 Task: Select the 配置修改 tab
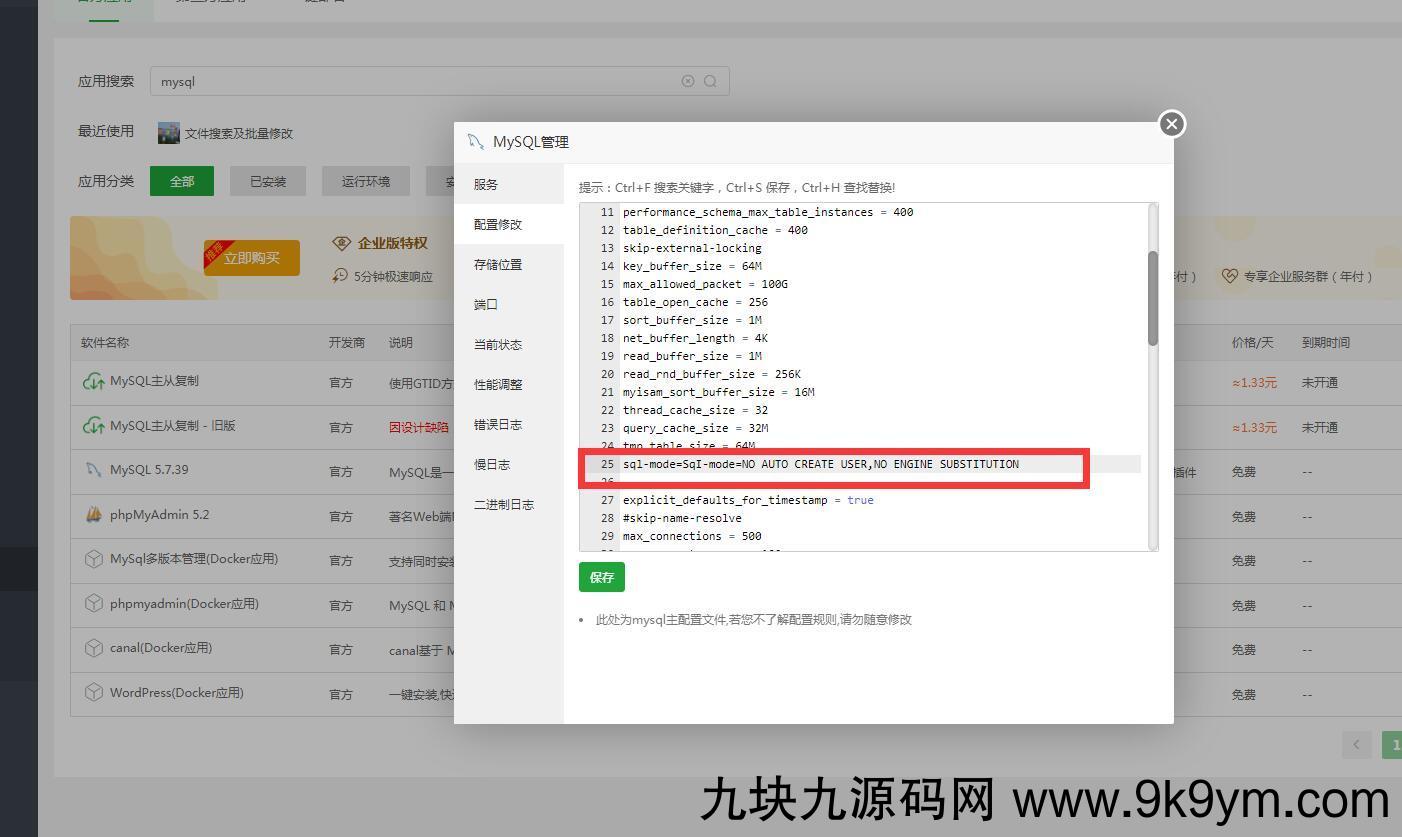[509, 224]
